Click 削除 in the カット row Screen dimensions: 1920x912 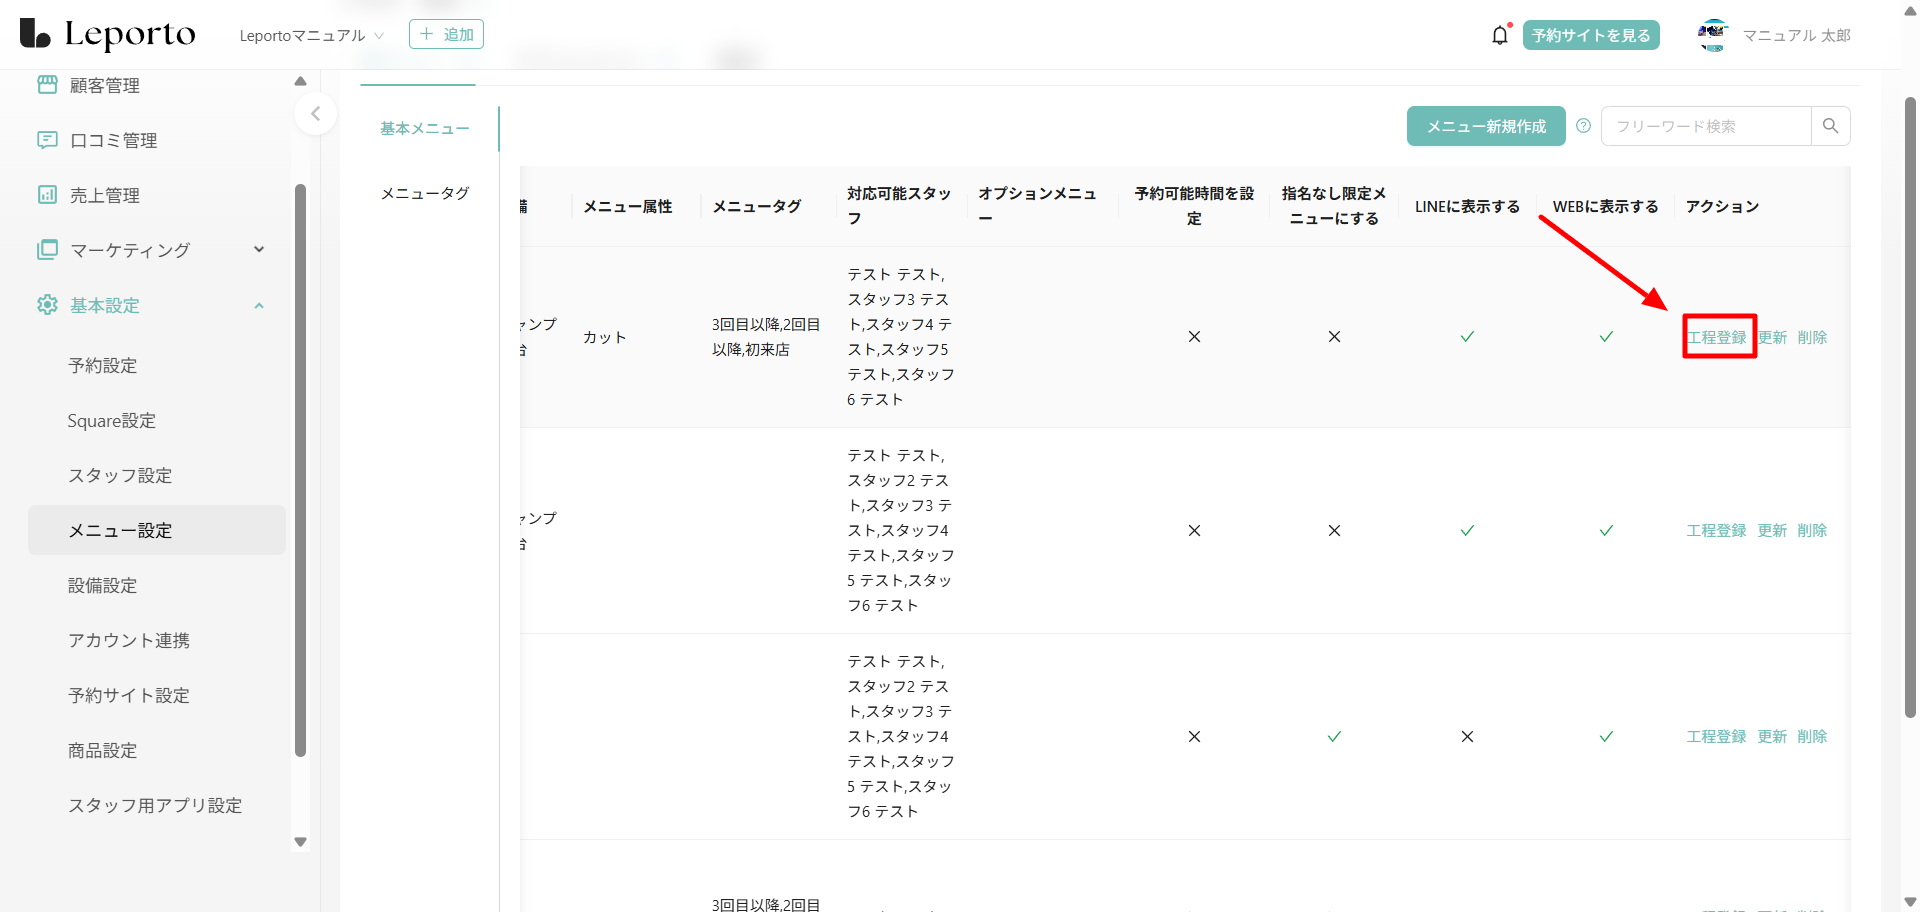(1812, 337)
